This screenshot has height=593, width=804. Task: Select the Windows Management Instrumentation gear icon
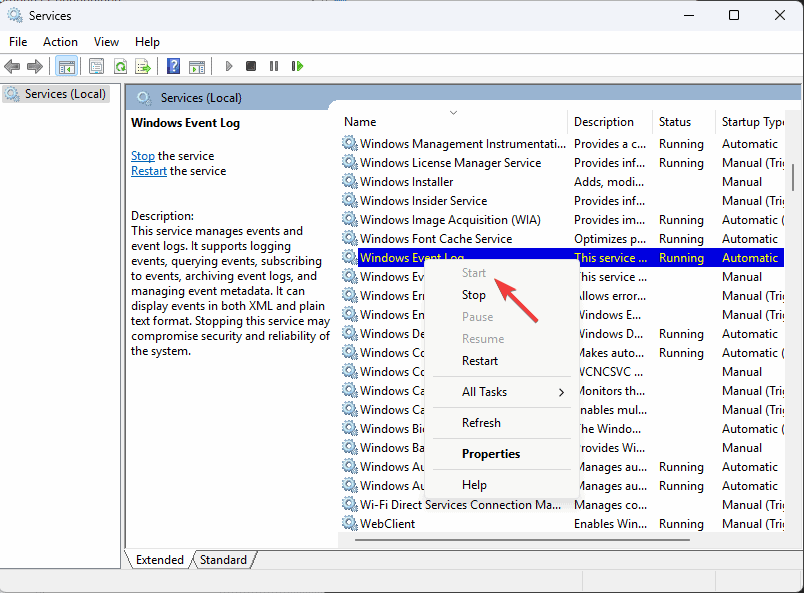pyautogui.click(x=350, y=143)
